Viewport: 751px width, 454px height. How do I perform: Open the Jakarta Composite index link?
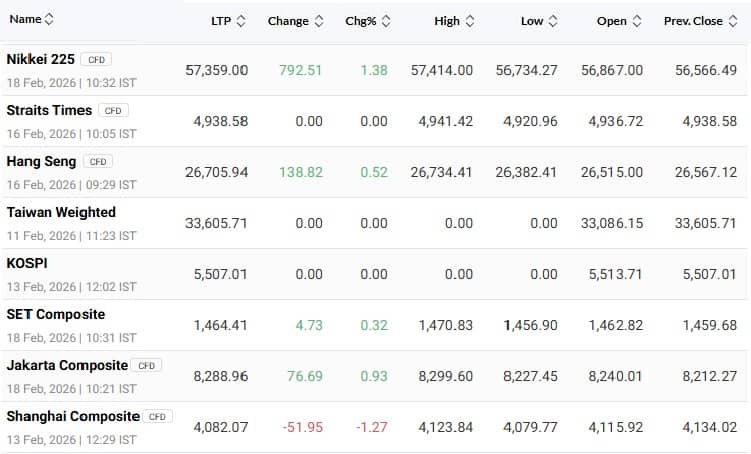click(67, 365)
